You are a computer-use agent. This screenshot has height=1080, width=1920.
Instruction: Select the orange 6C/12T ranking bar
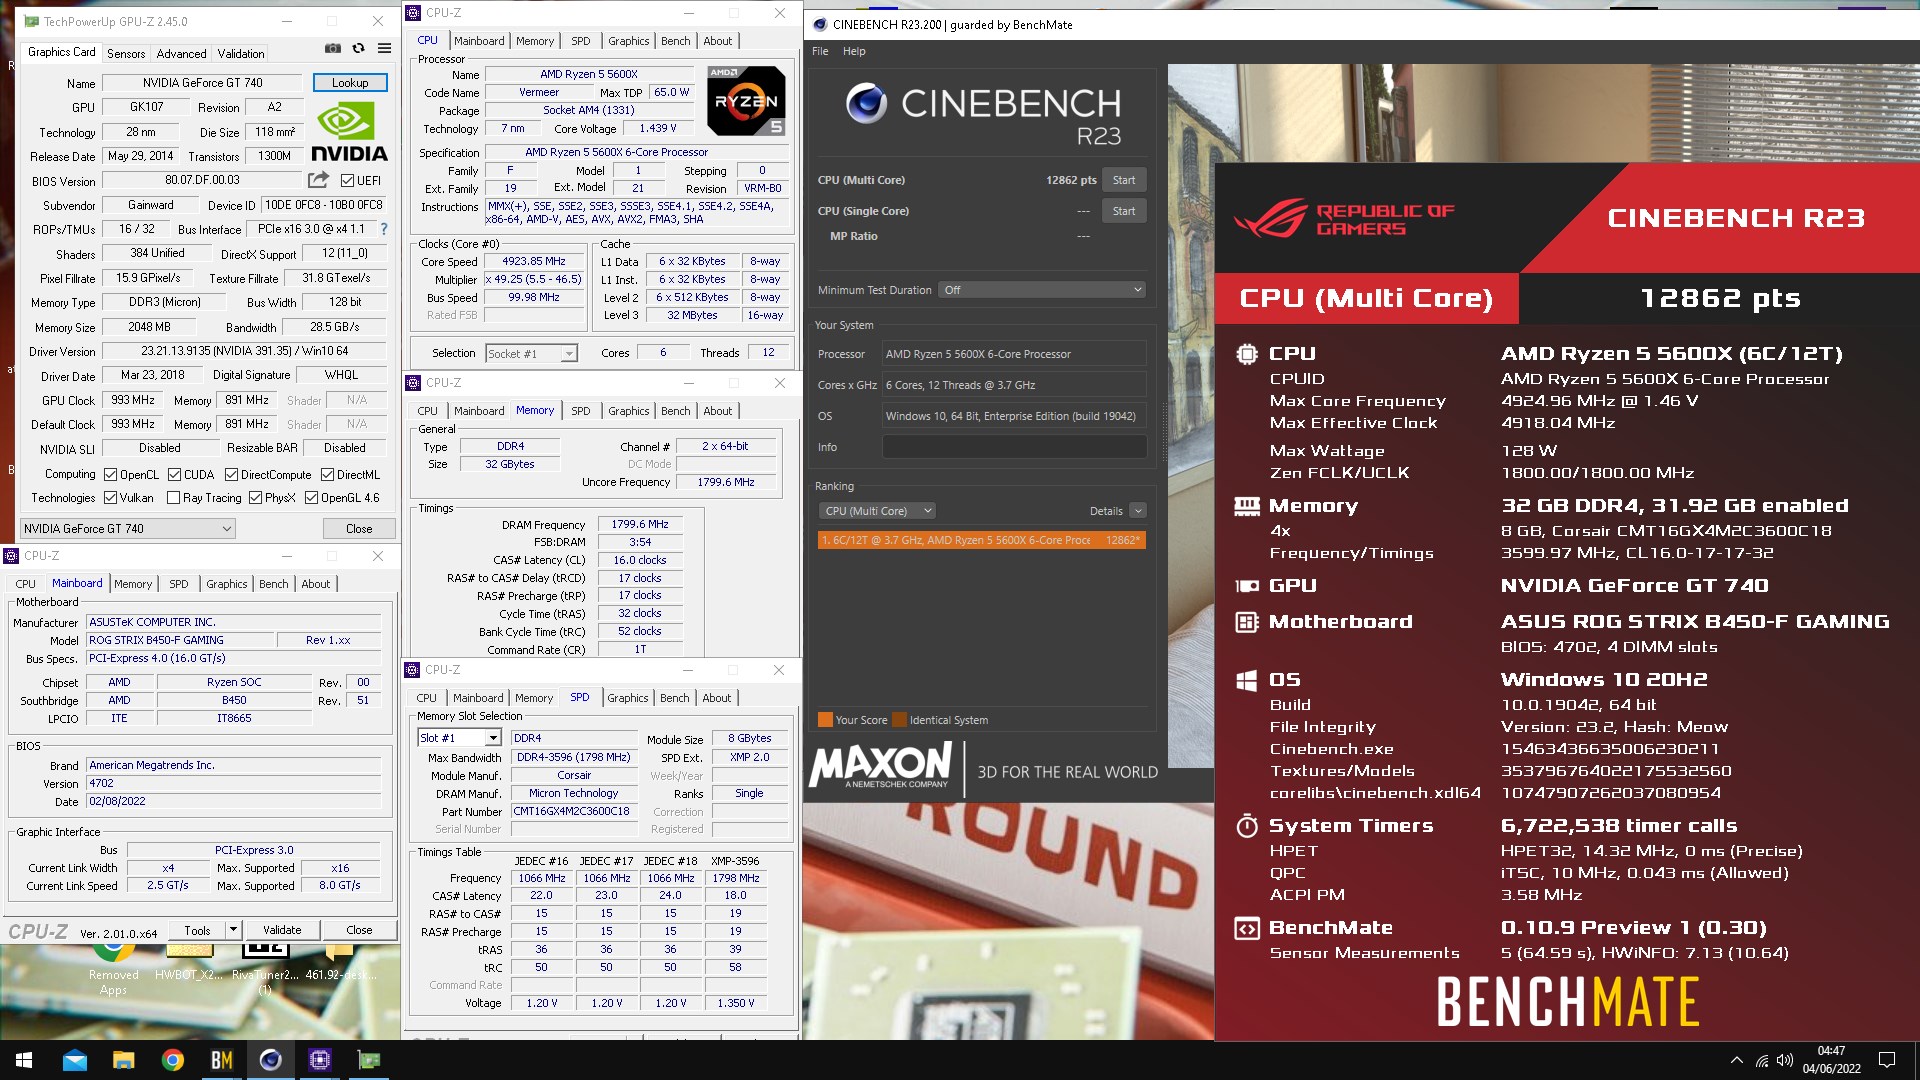point(982,540)
